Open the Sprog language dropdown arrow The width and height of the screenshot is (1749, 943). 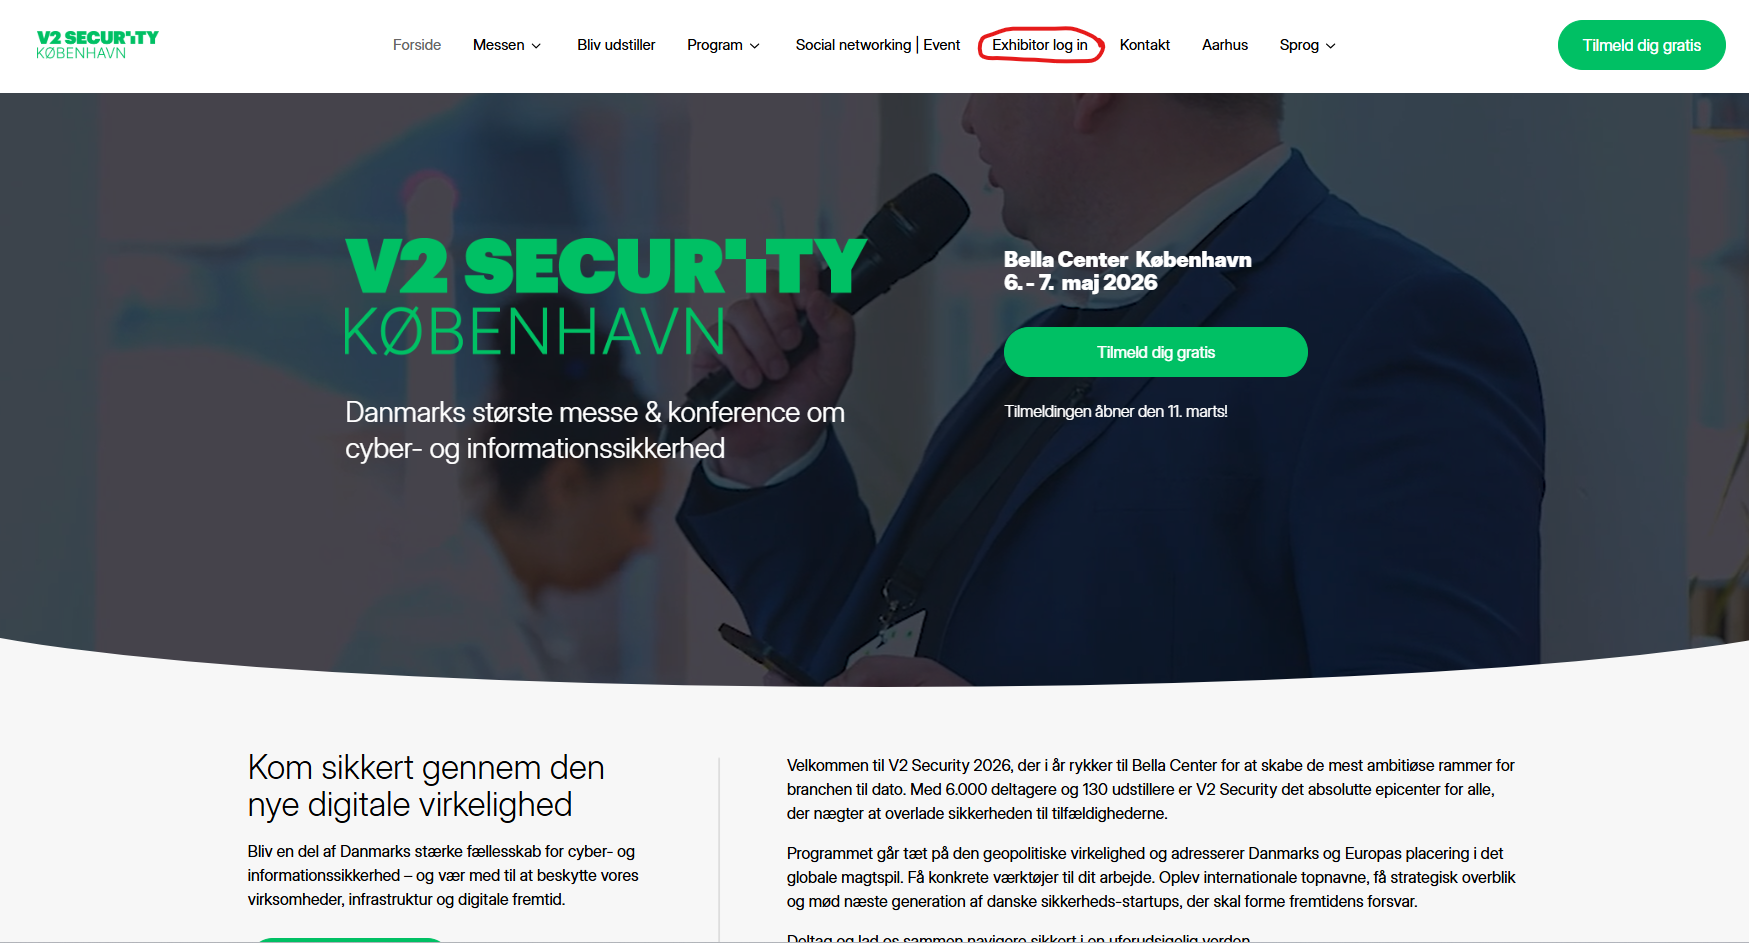click(1331, 46)
